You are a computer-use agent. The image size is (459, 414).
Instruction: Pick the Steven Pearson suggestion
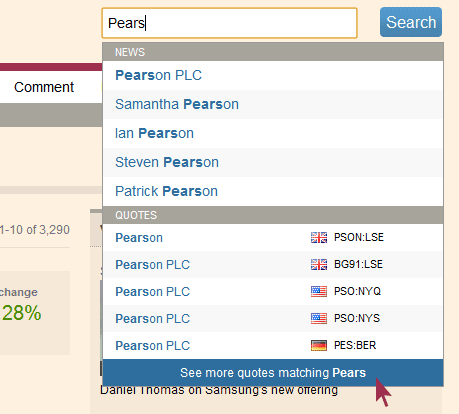pos(273,162)
